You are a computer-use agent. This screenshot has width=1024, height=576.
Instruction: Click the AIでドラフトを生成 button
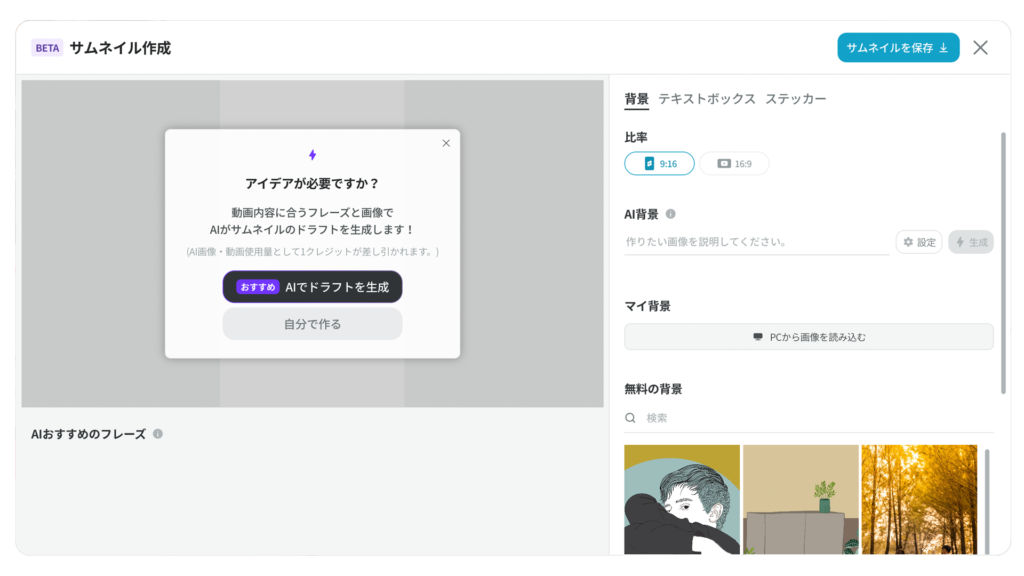coord(312,287)
